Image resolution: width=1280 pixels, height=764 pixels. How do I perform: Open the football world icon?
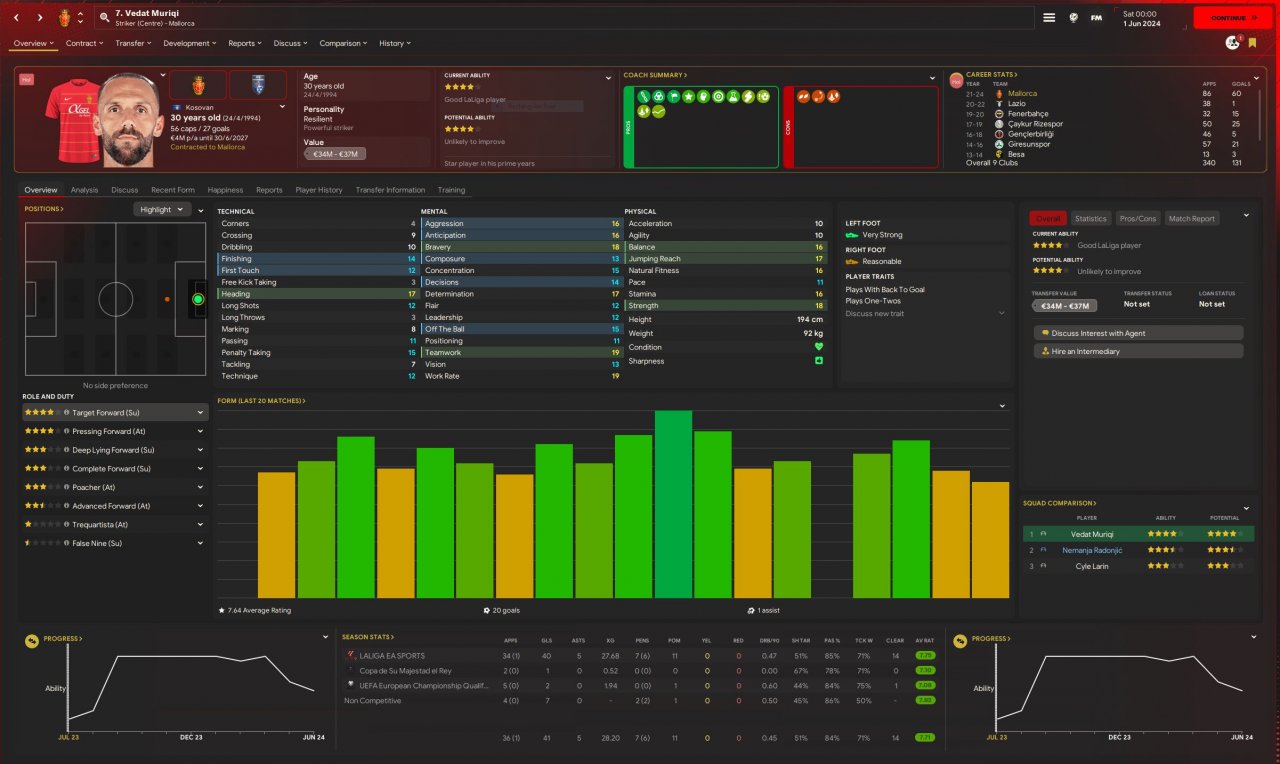click(x=1073, y=17)
